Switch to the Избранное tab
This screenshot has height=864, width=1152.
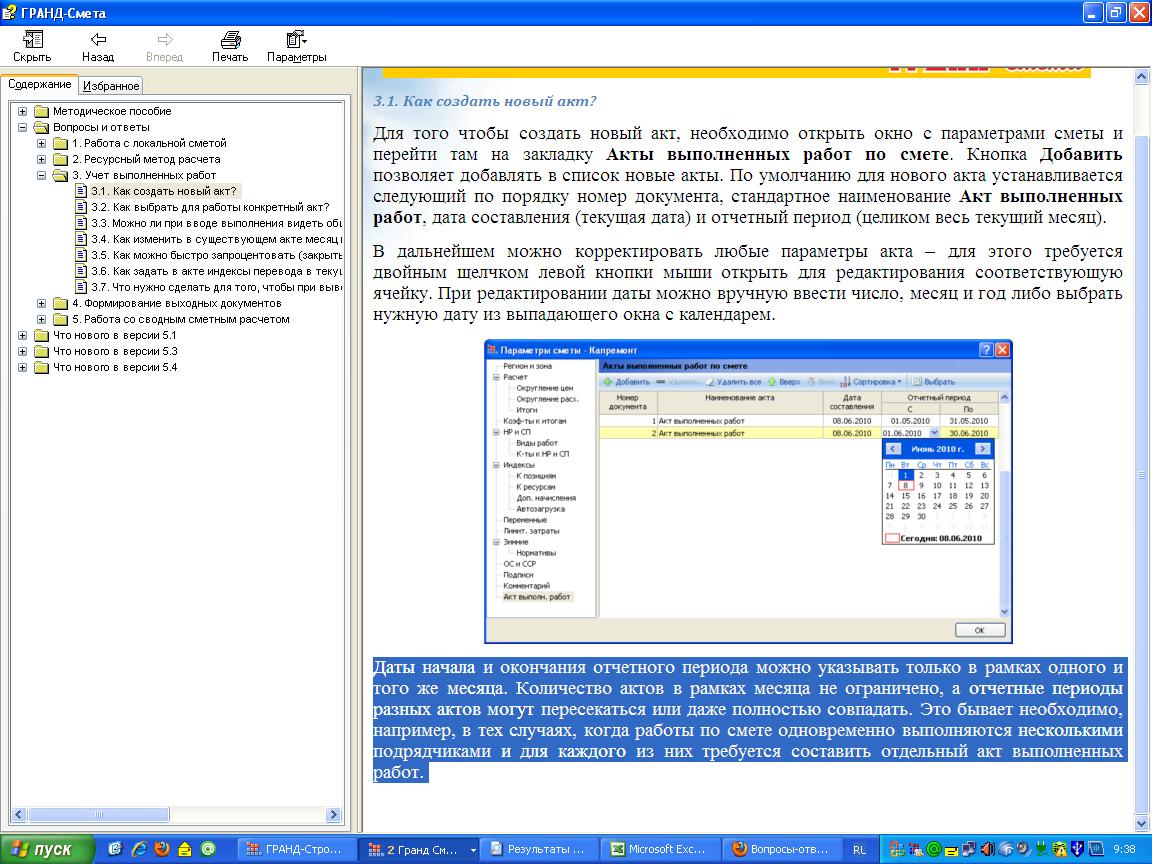(111, 86)
